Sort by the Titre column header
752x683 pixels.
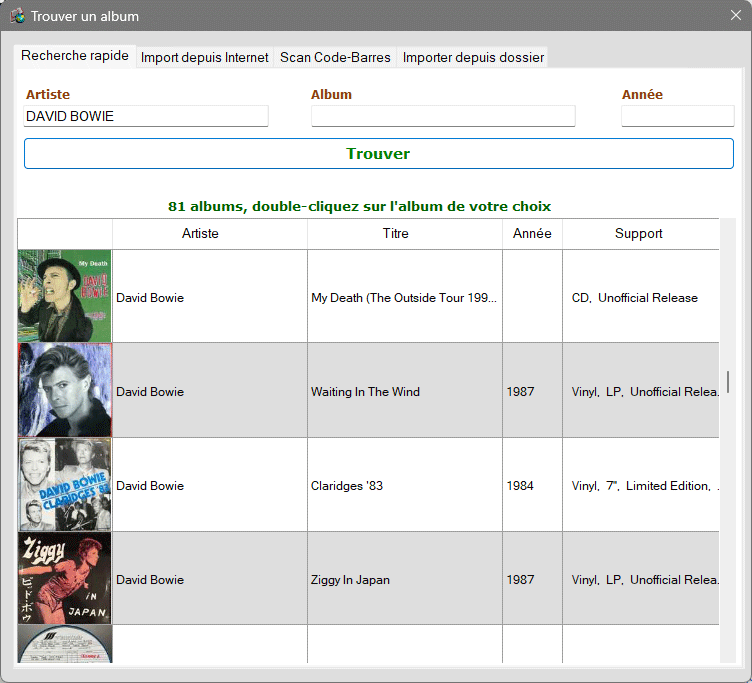(x=405, y=234)
